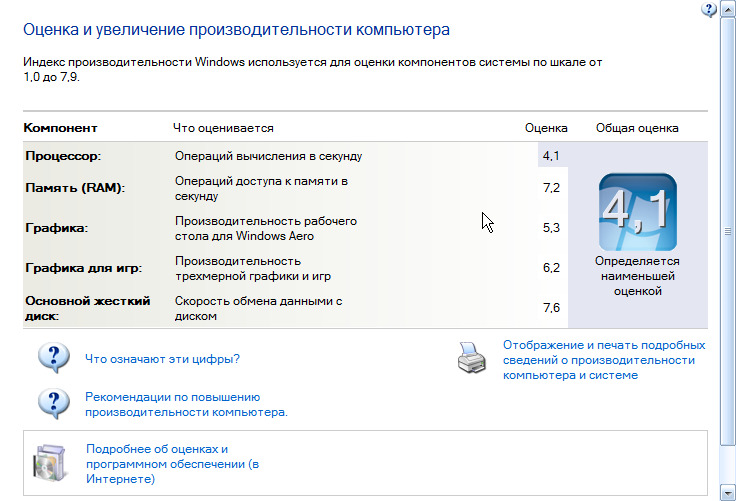Open 'Отображение и печать подробных сведений' link
Screen dimensions: 736x501
[x=603, y=359]
